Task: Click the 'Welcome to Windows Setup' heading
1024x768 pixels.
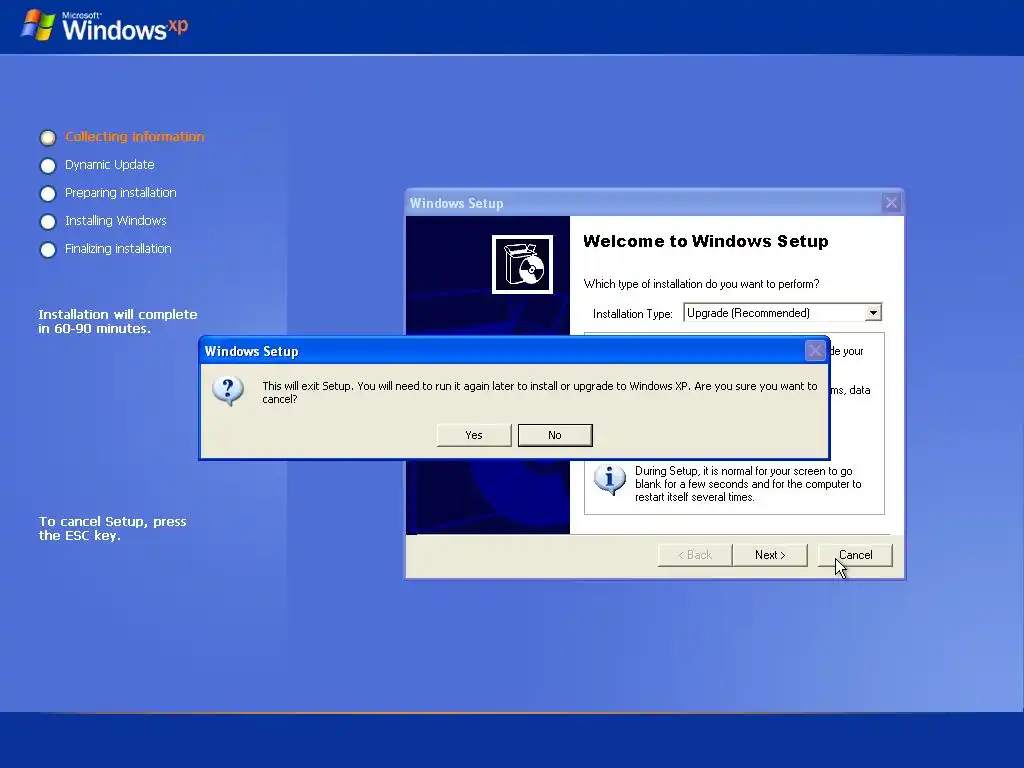Action: click(706, 241)
